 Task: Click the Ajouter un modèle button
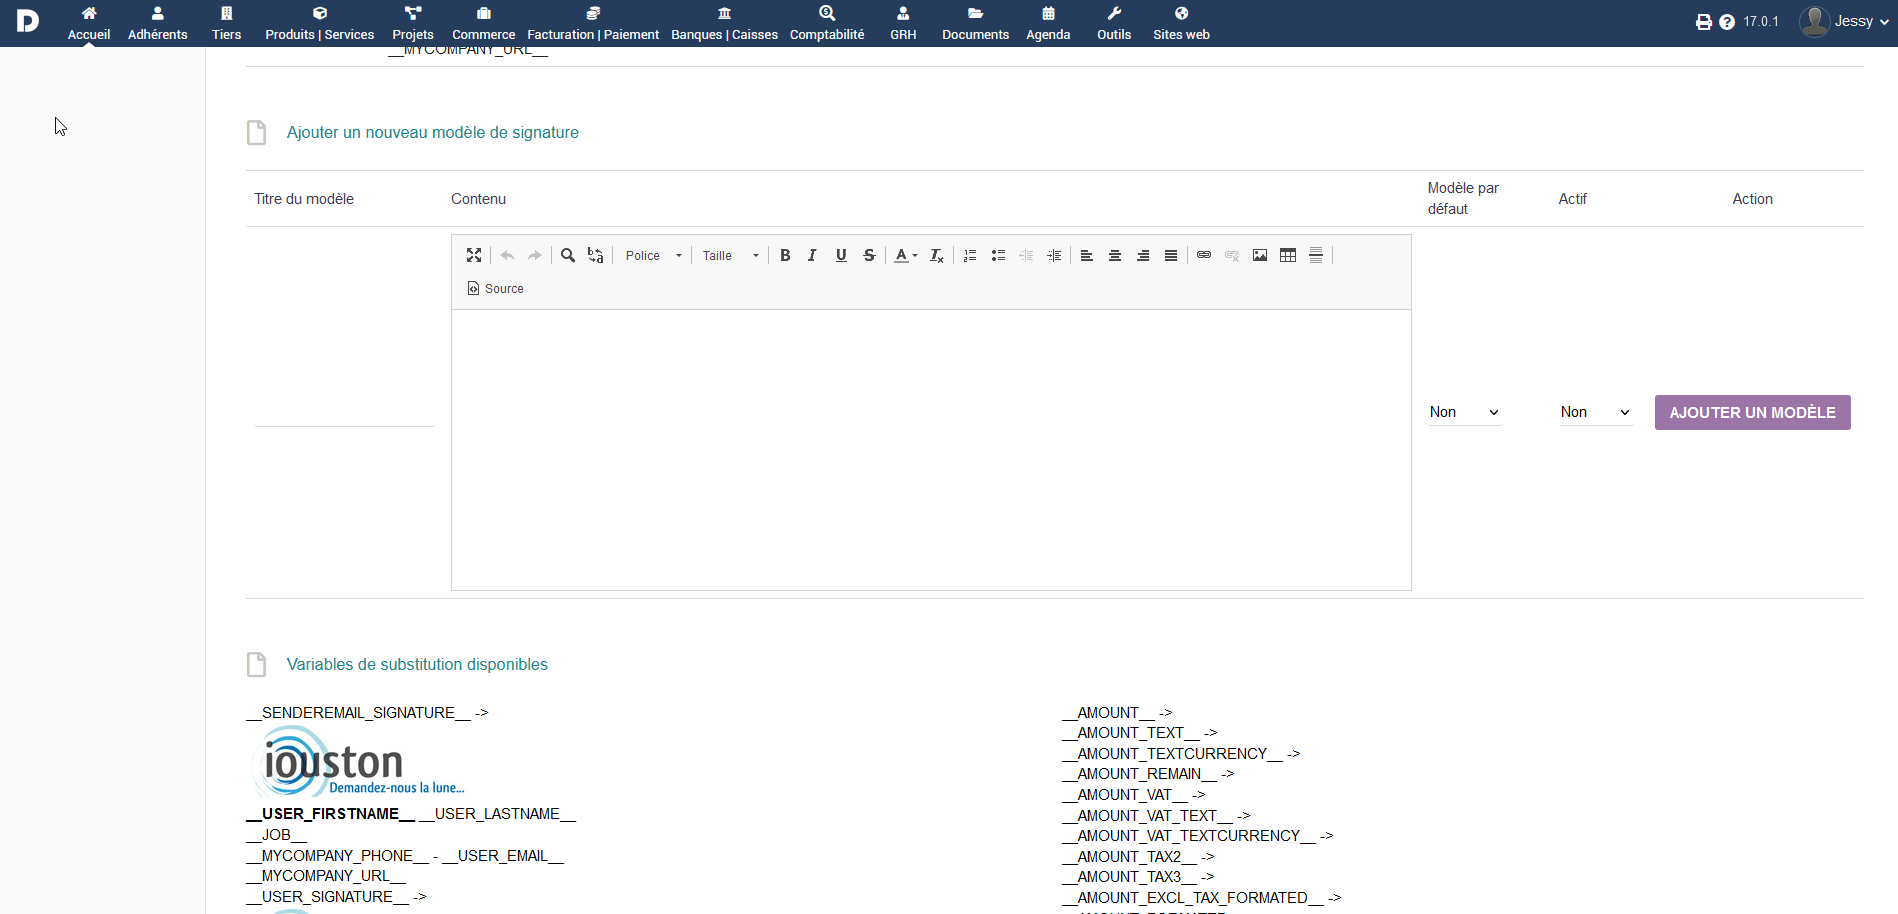tap(1752, 412)
